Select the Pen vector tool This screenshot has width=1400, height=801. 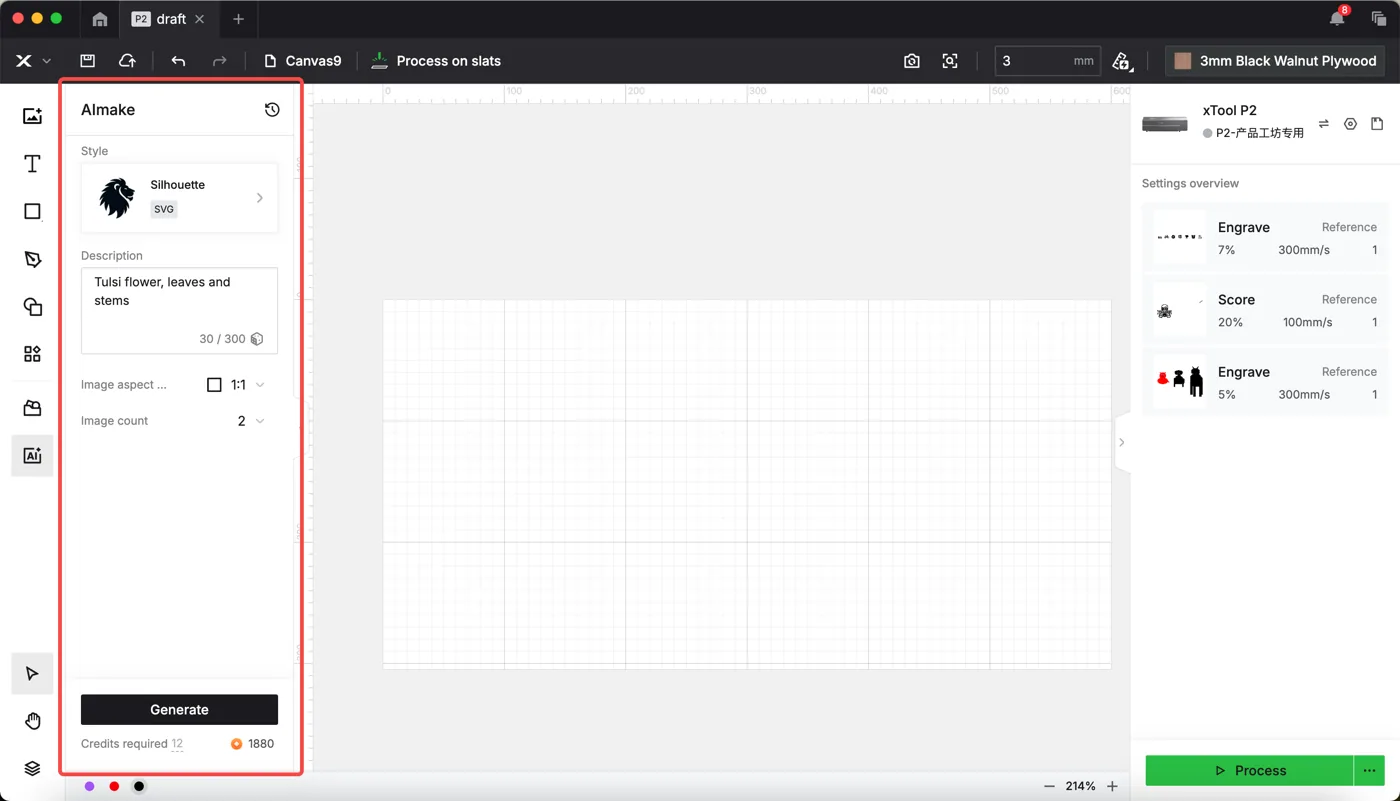tap(32, 259)
